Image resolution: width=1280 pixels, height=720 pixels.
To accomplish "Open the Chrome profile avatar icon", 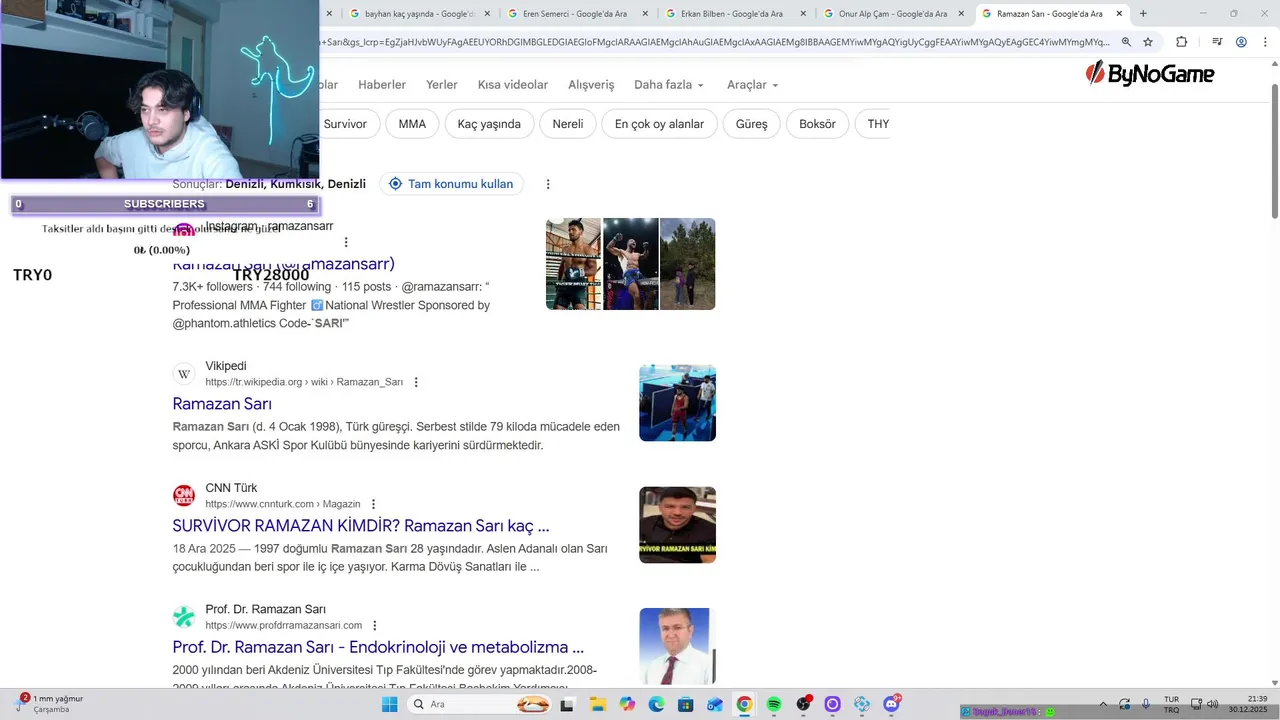I will (1241, 42).
